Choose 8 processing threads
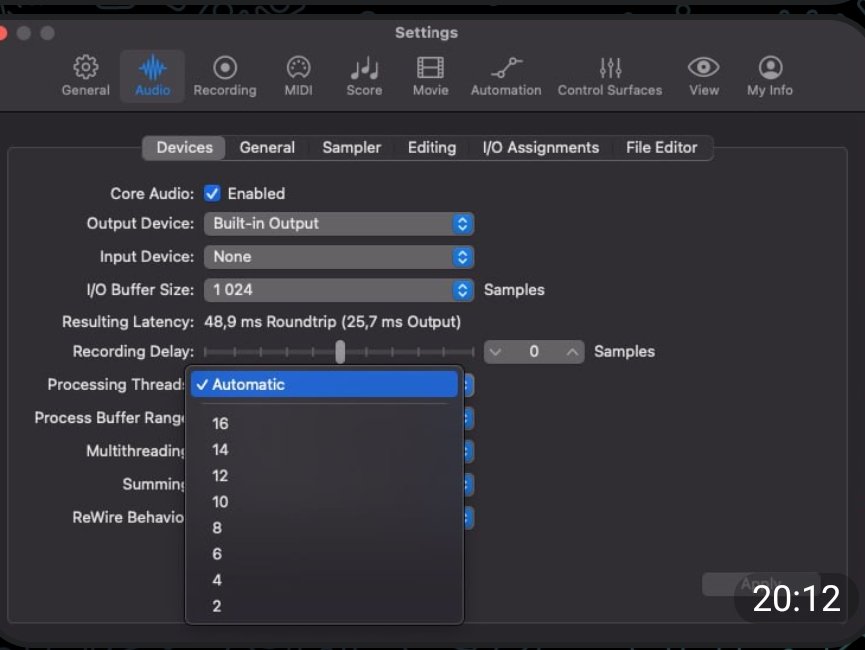 324,528
